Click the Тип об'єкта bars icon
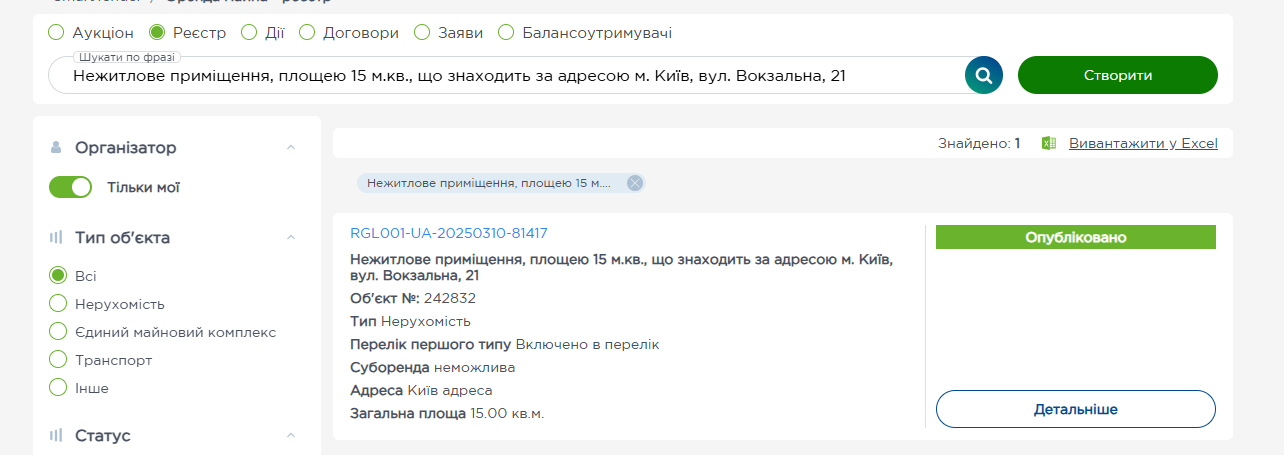 tap(56, 238)
